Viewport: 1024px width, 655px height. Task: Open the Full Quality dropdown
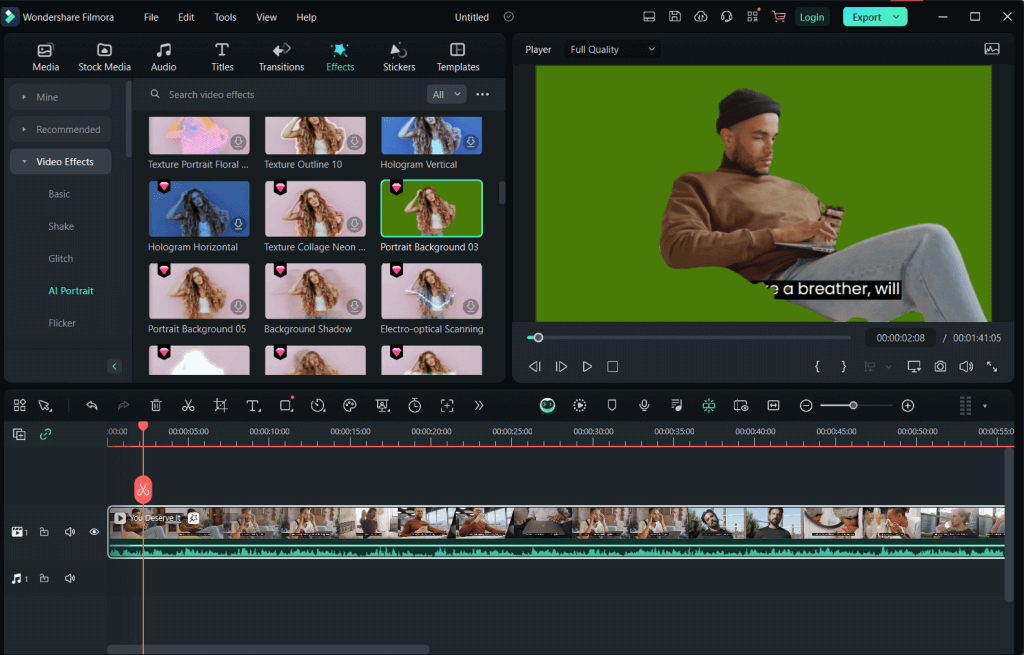click(611, 49)
